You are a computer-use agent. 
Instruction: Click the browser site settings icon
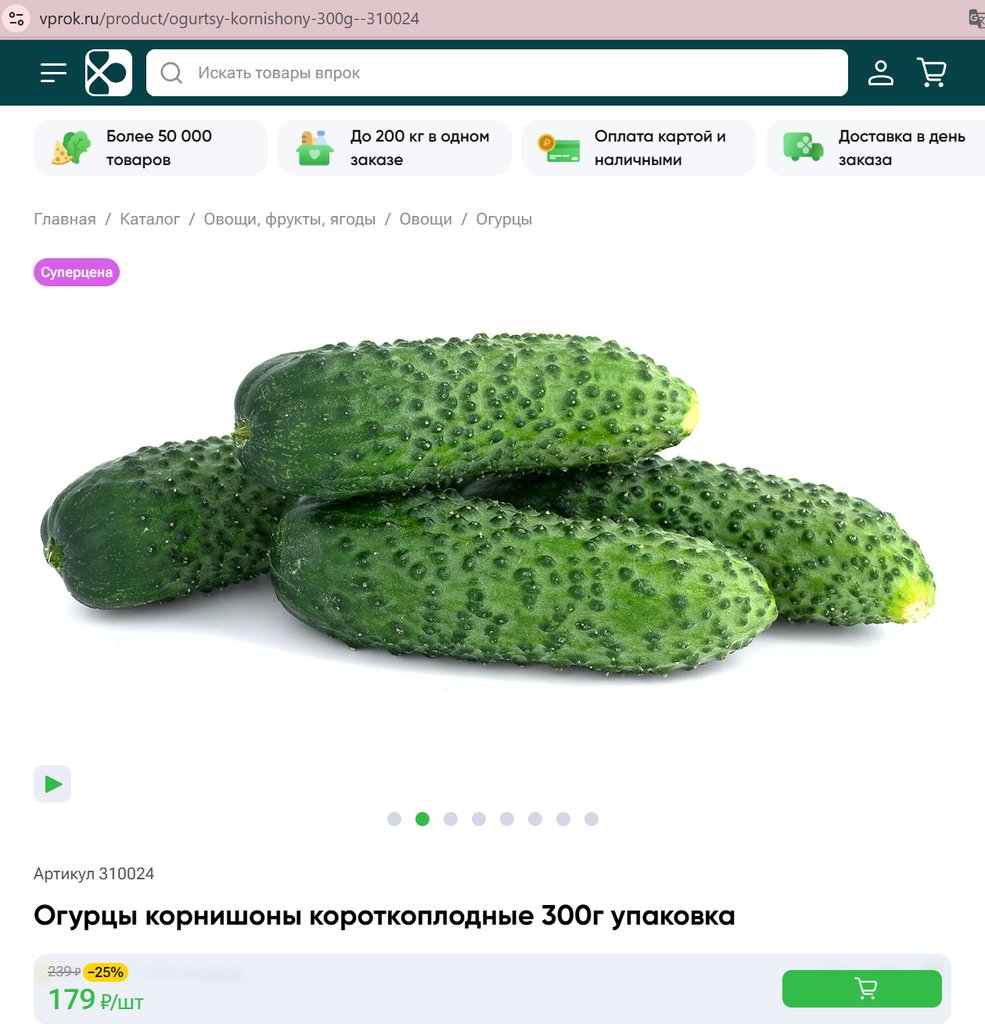point(16,18)
